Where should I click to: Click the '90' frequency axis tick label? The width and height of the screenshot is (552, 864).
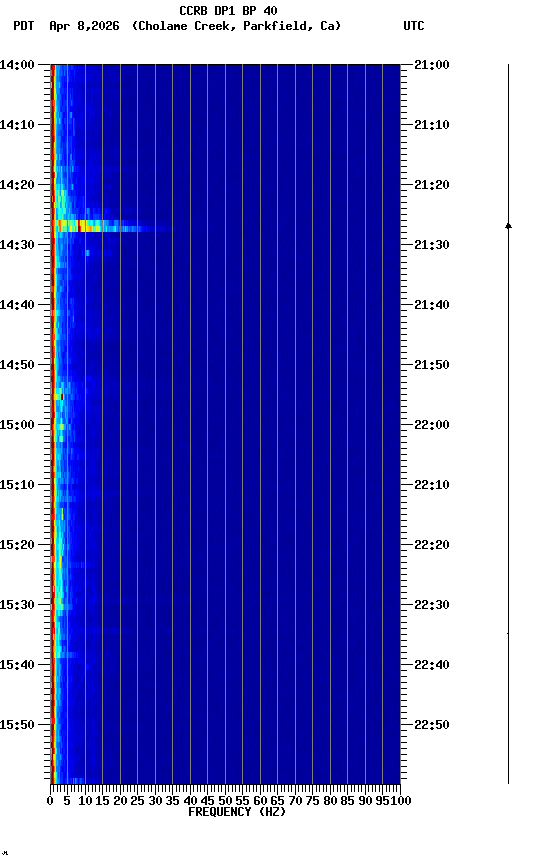[x=365, y=801]
